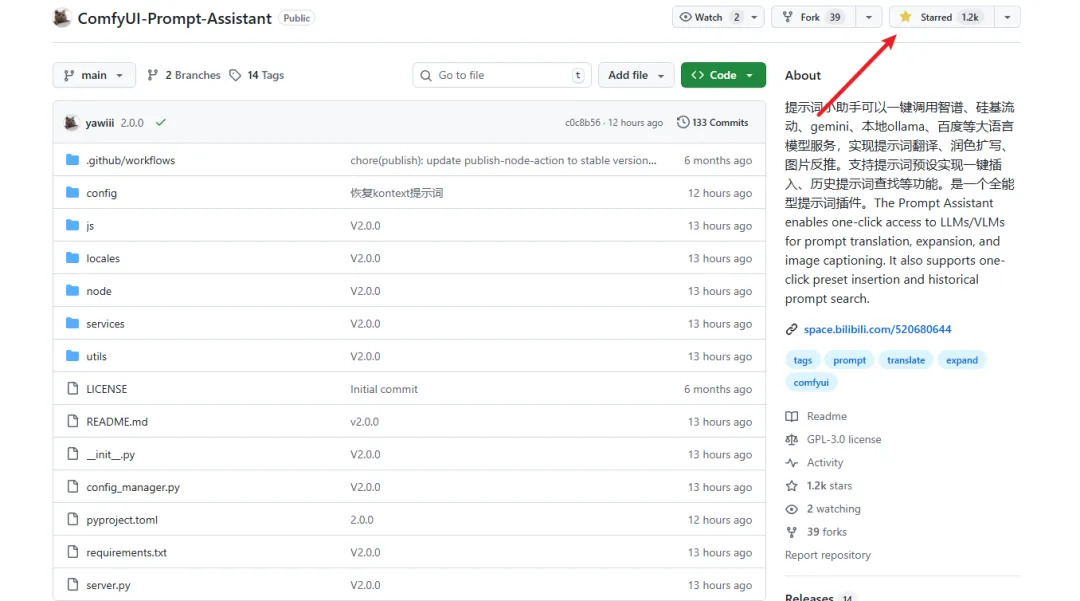Image resolution: width=1080 pixels, height=601 pixels.
Task: View the 14 Tags link
Action: coord(256,75)
